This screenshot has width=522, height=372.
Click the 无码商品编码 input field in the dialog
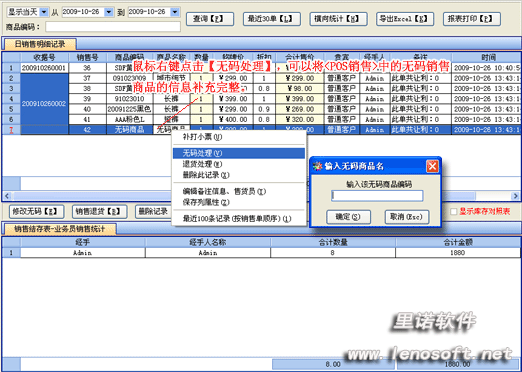[x=377, y=195]
